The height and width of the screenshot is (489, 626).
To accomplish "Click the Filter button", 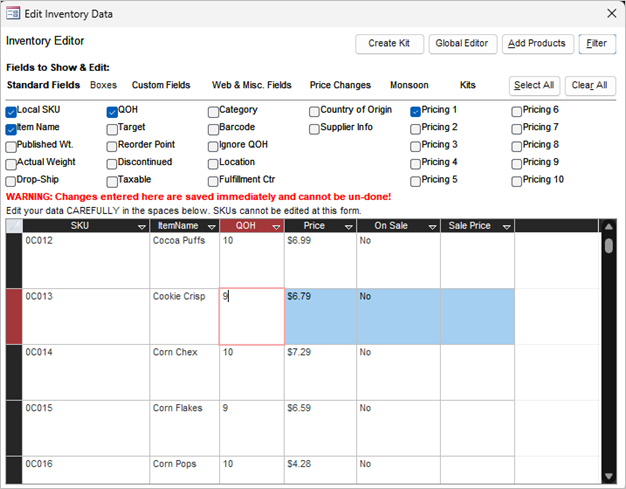I will coord(597,44).
